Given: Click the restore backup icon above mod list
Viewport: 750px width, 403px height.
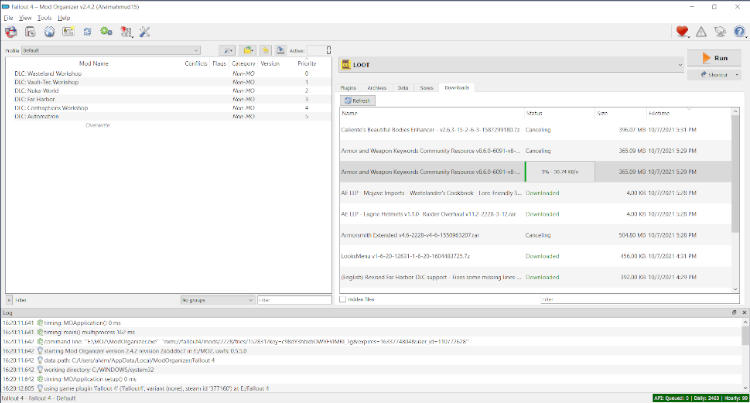Looking at the screenshot, I should coord(265,50).
